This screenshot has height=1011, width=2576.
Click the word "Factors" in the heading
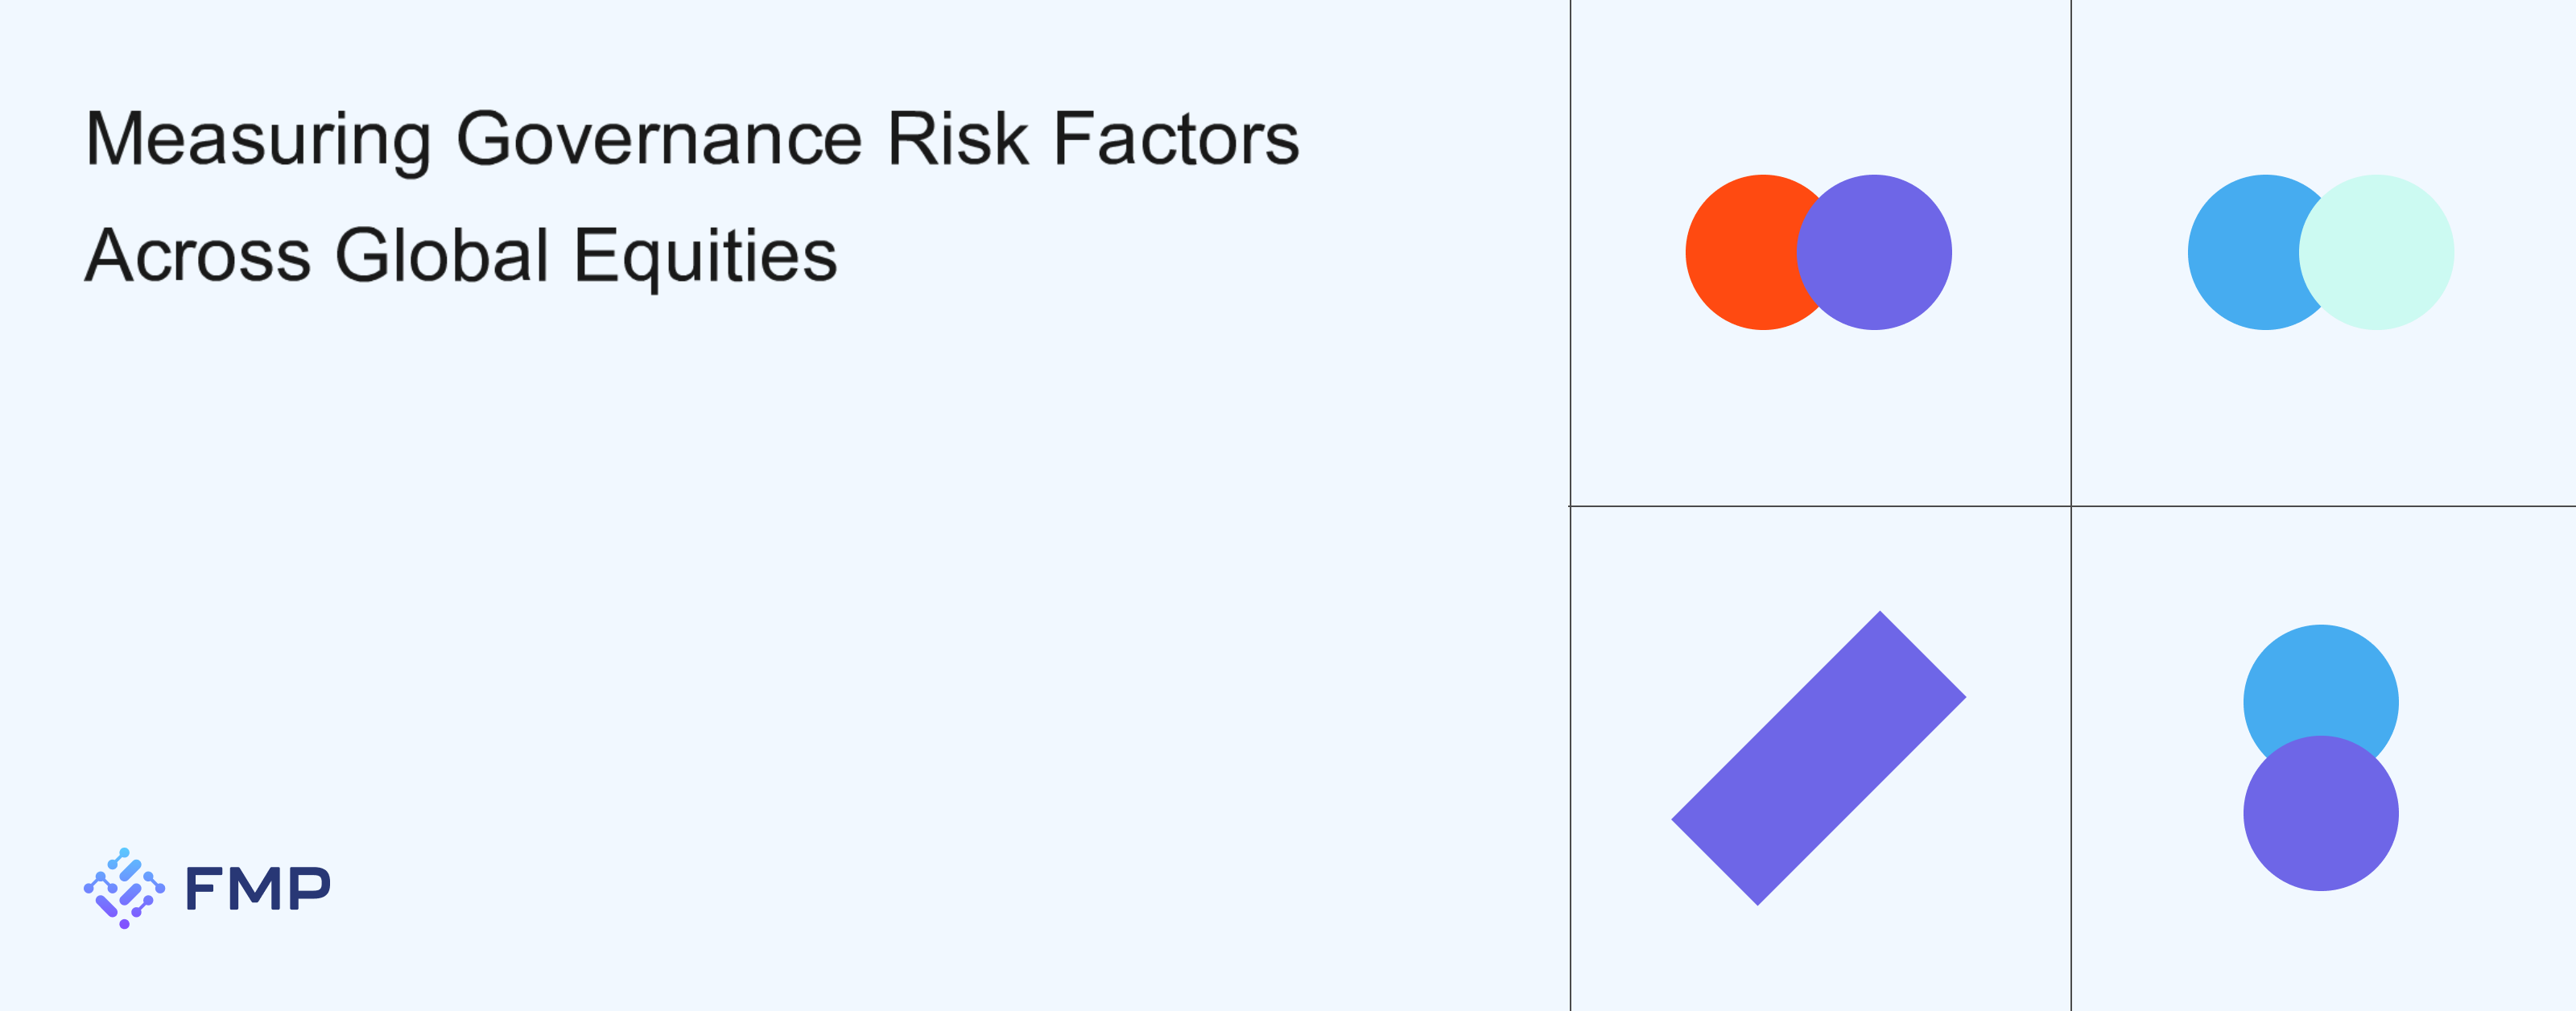click(x=1176, y=139)
